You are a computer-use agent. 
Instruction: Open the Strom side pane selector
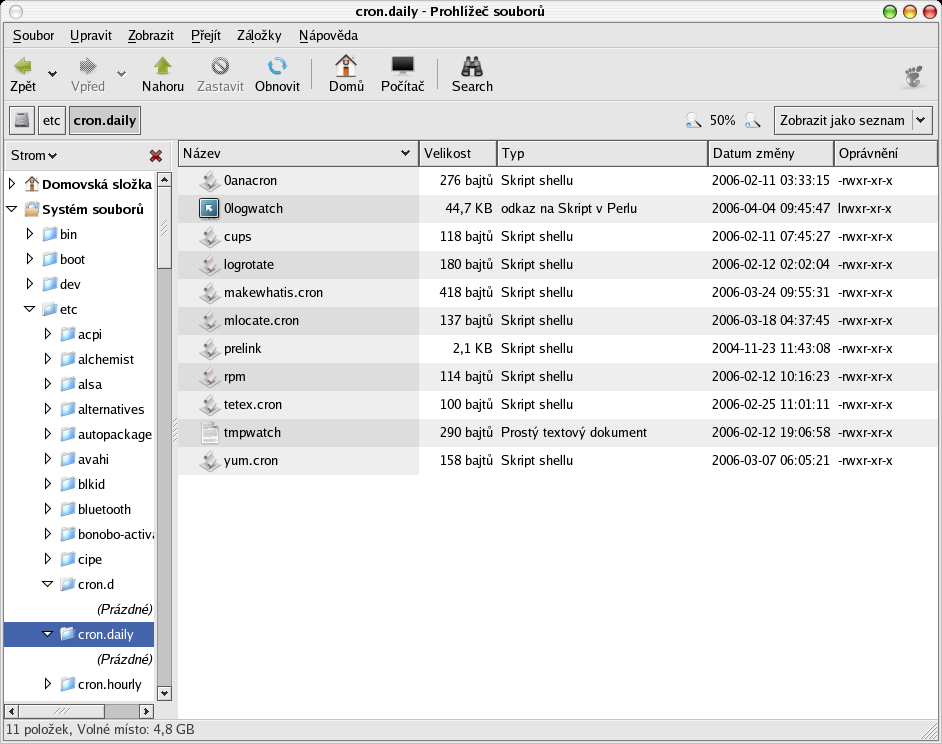[34, 156]
